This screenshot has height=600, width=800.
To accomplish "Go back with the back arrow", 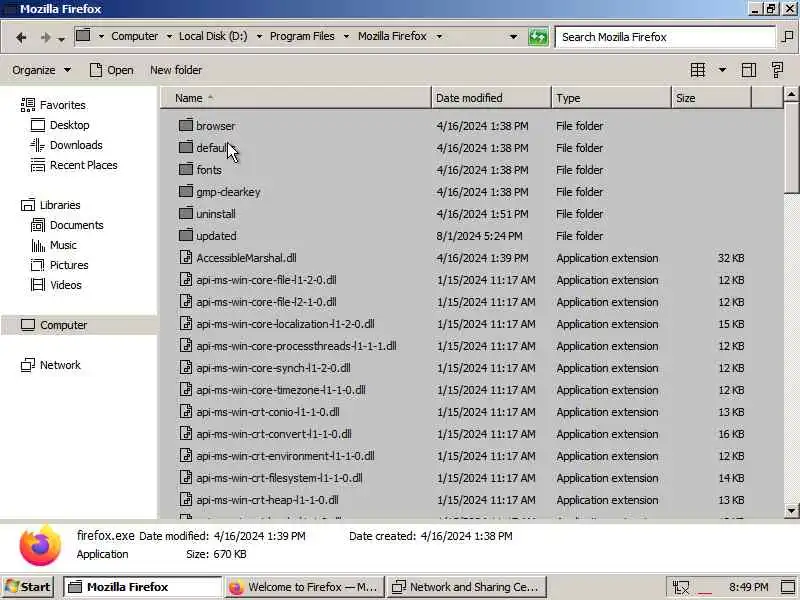I will [x=21, y=37].
